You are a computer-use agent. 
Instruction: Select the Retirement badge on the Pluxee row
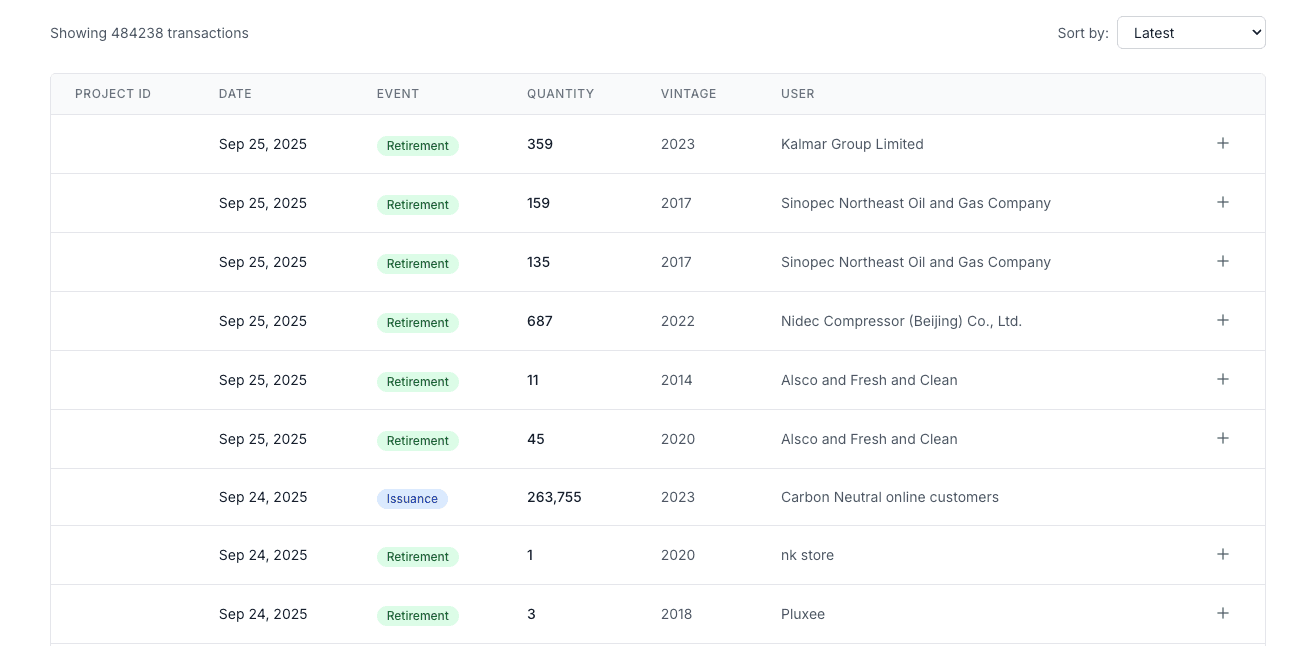coord(417,615)
